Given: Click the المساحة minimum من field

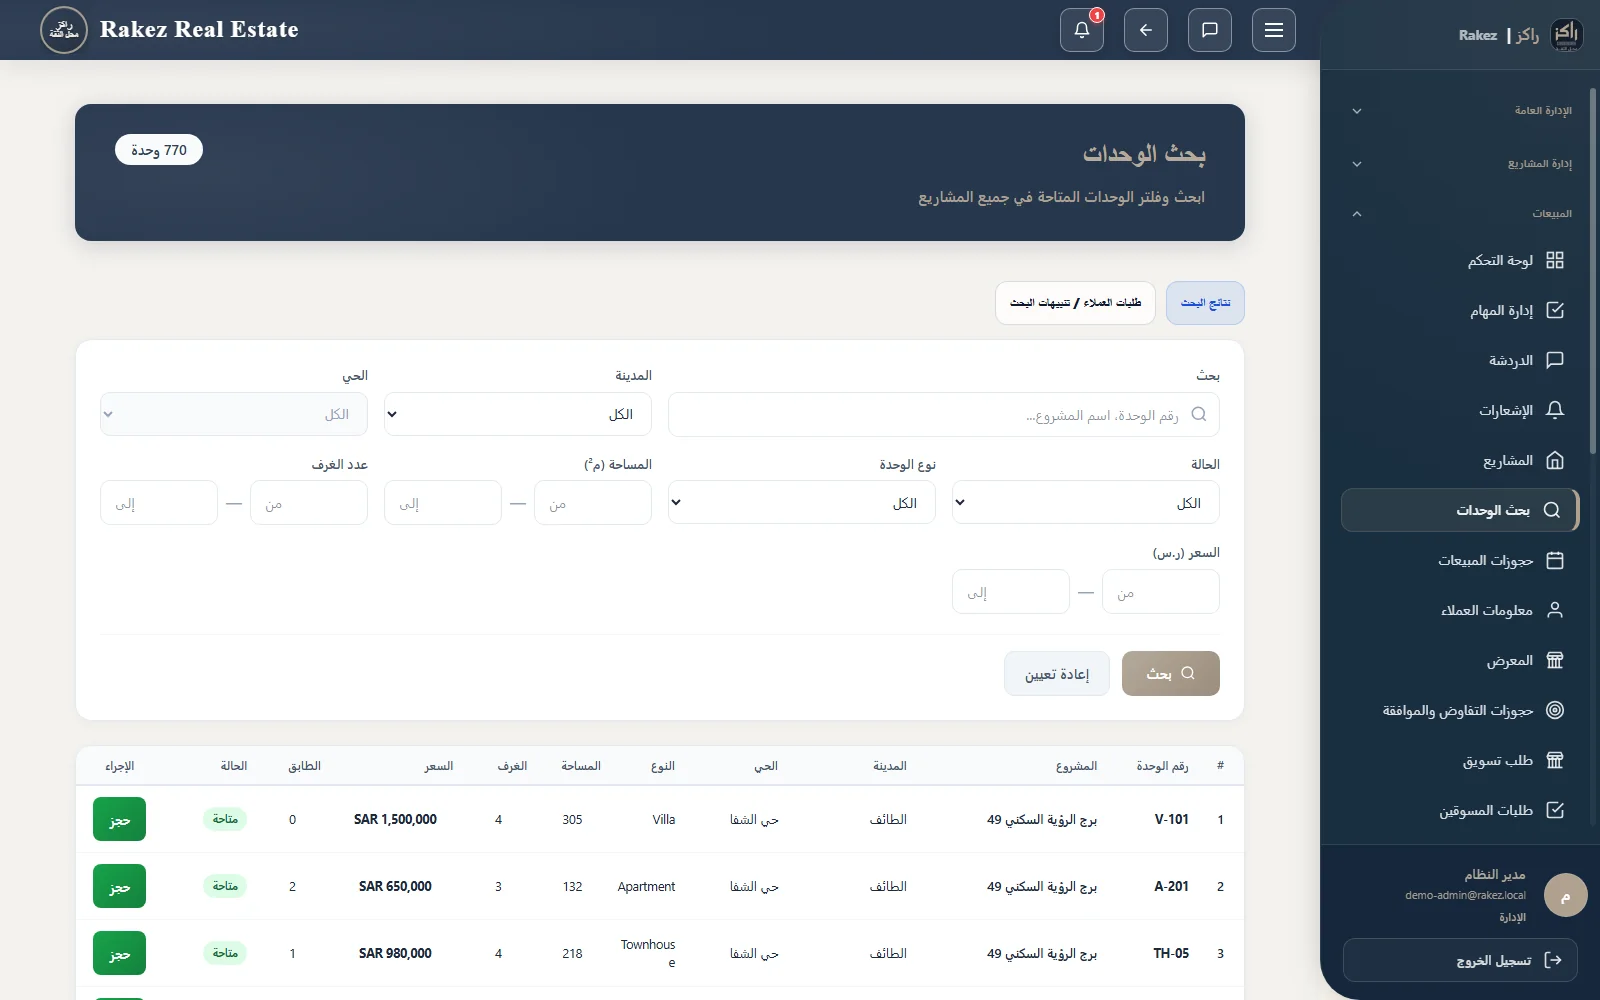Looking at the screenshot, I should [593, 503].
